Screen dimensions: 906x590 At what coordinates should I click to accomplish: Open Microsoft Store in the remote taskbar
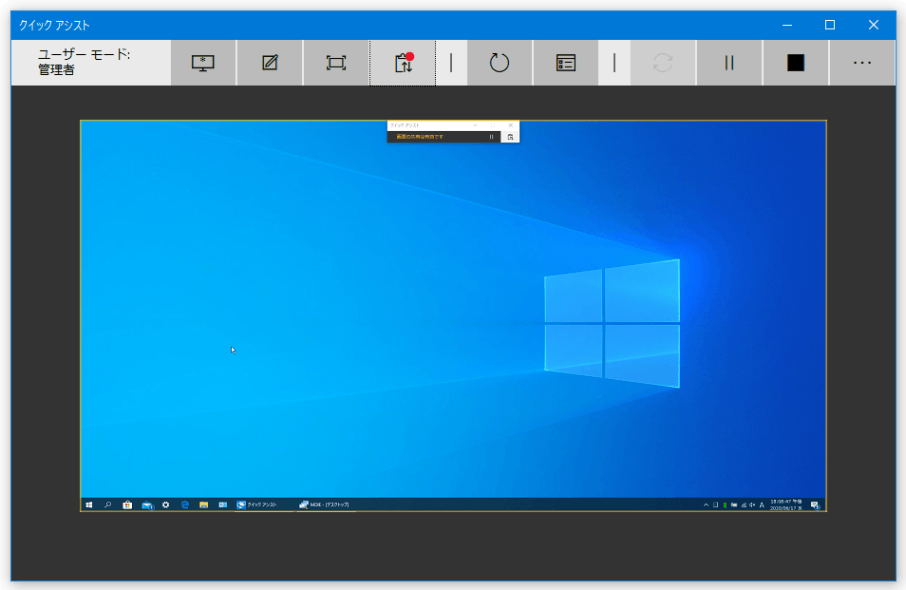point(127,505)
